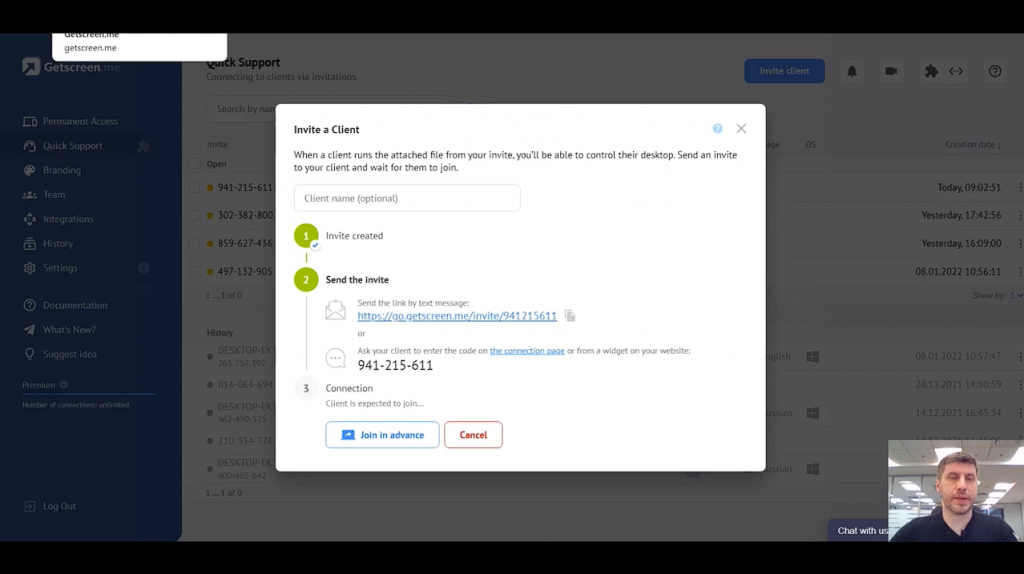Click the puzzle icon beside Quick Support
This screenshot has width=1024, height=574.
143,146
